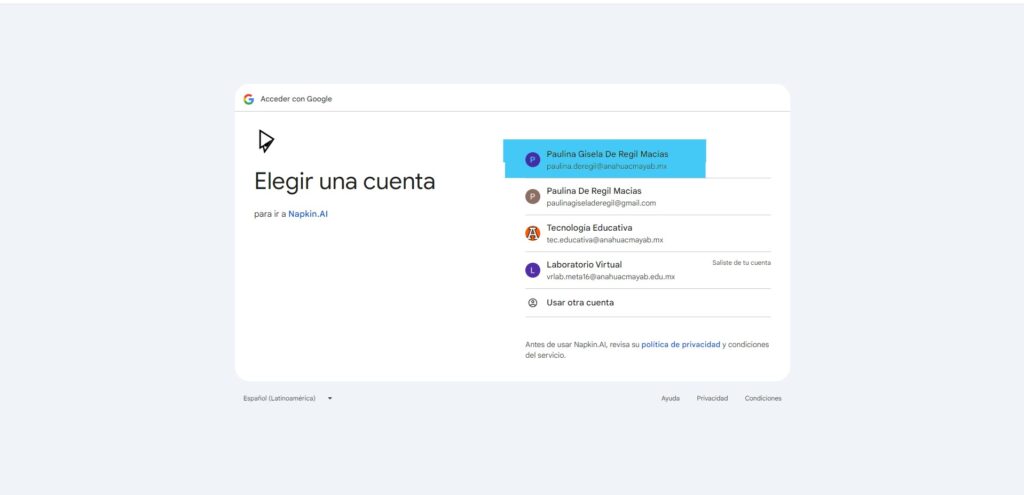Screen dimensions: 1024x495
Task: Click the Saliste de tu cuenta label
Action: click(741, 262)
